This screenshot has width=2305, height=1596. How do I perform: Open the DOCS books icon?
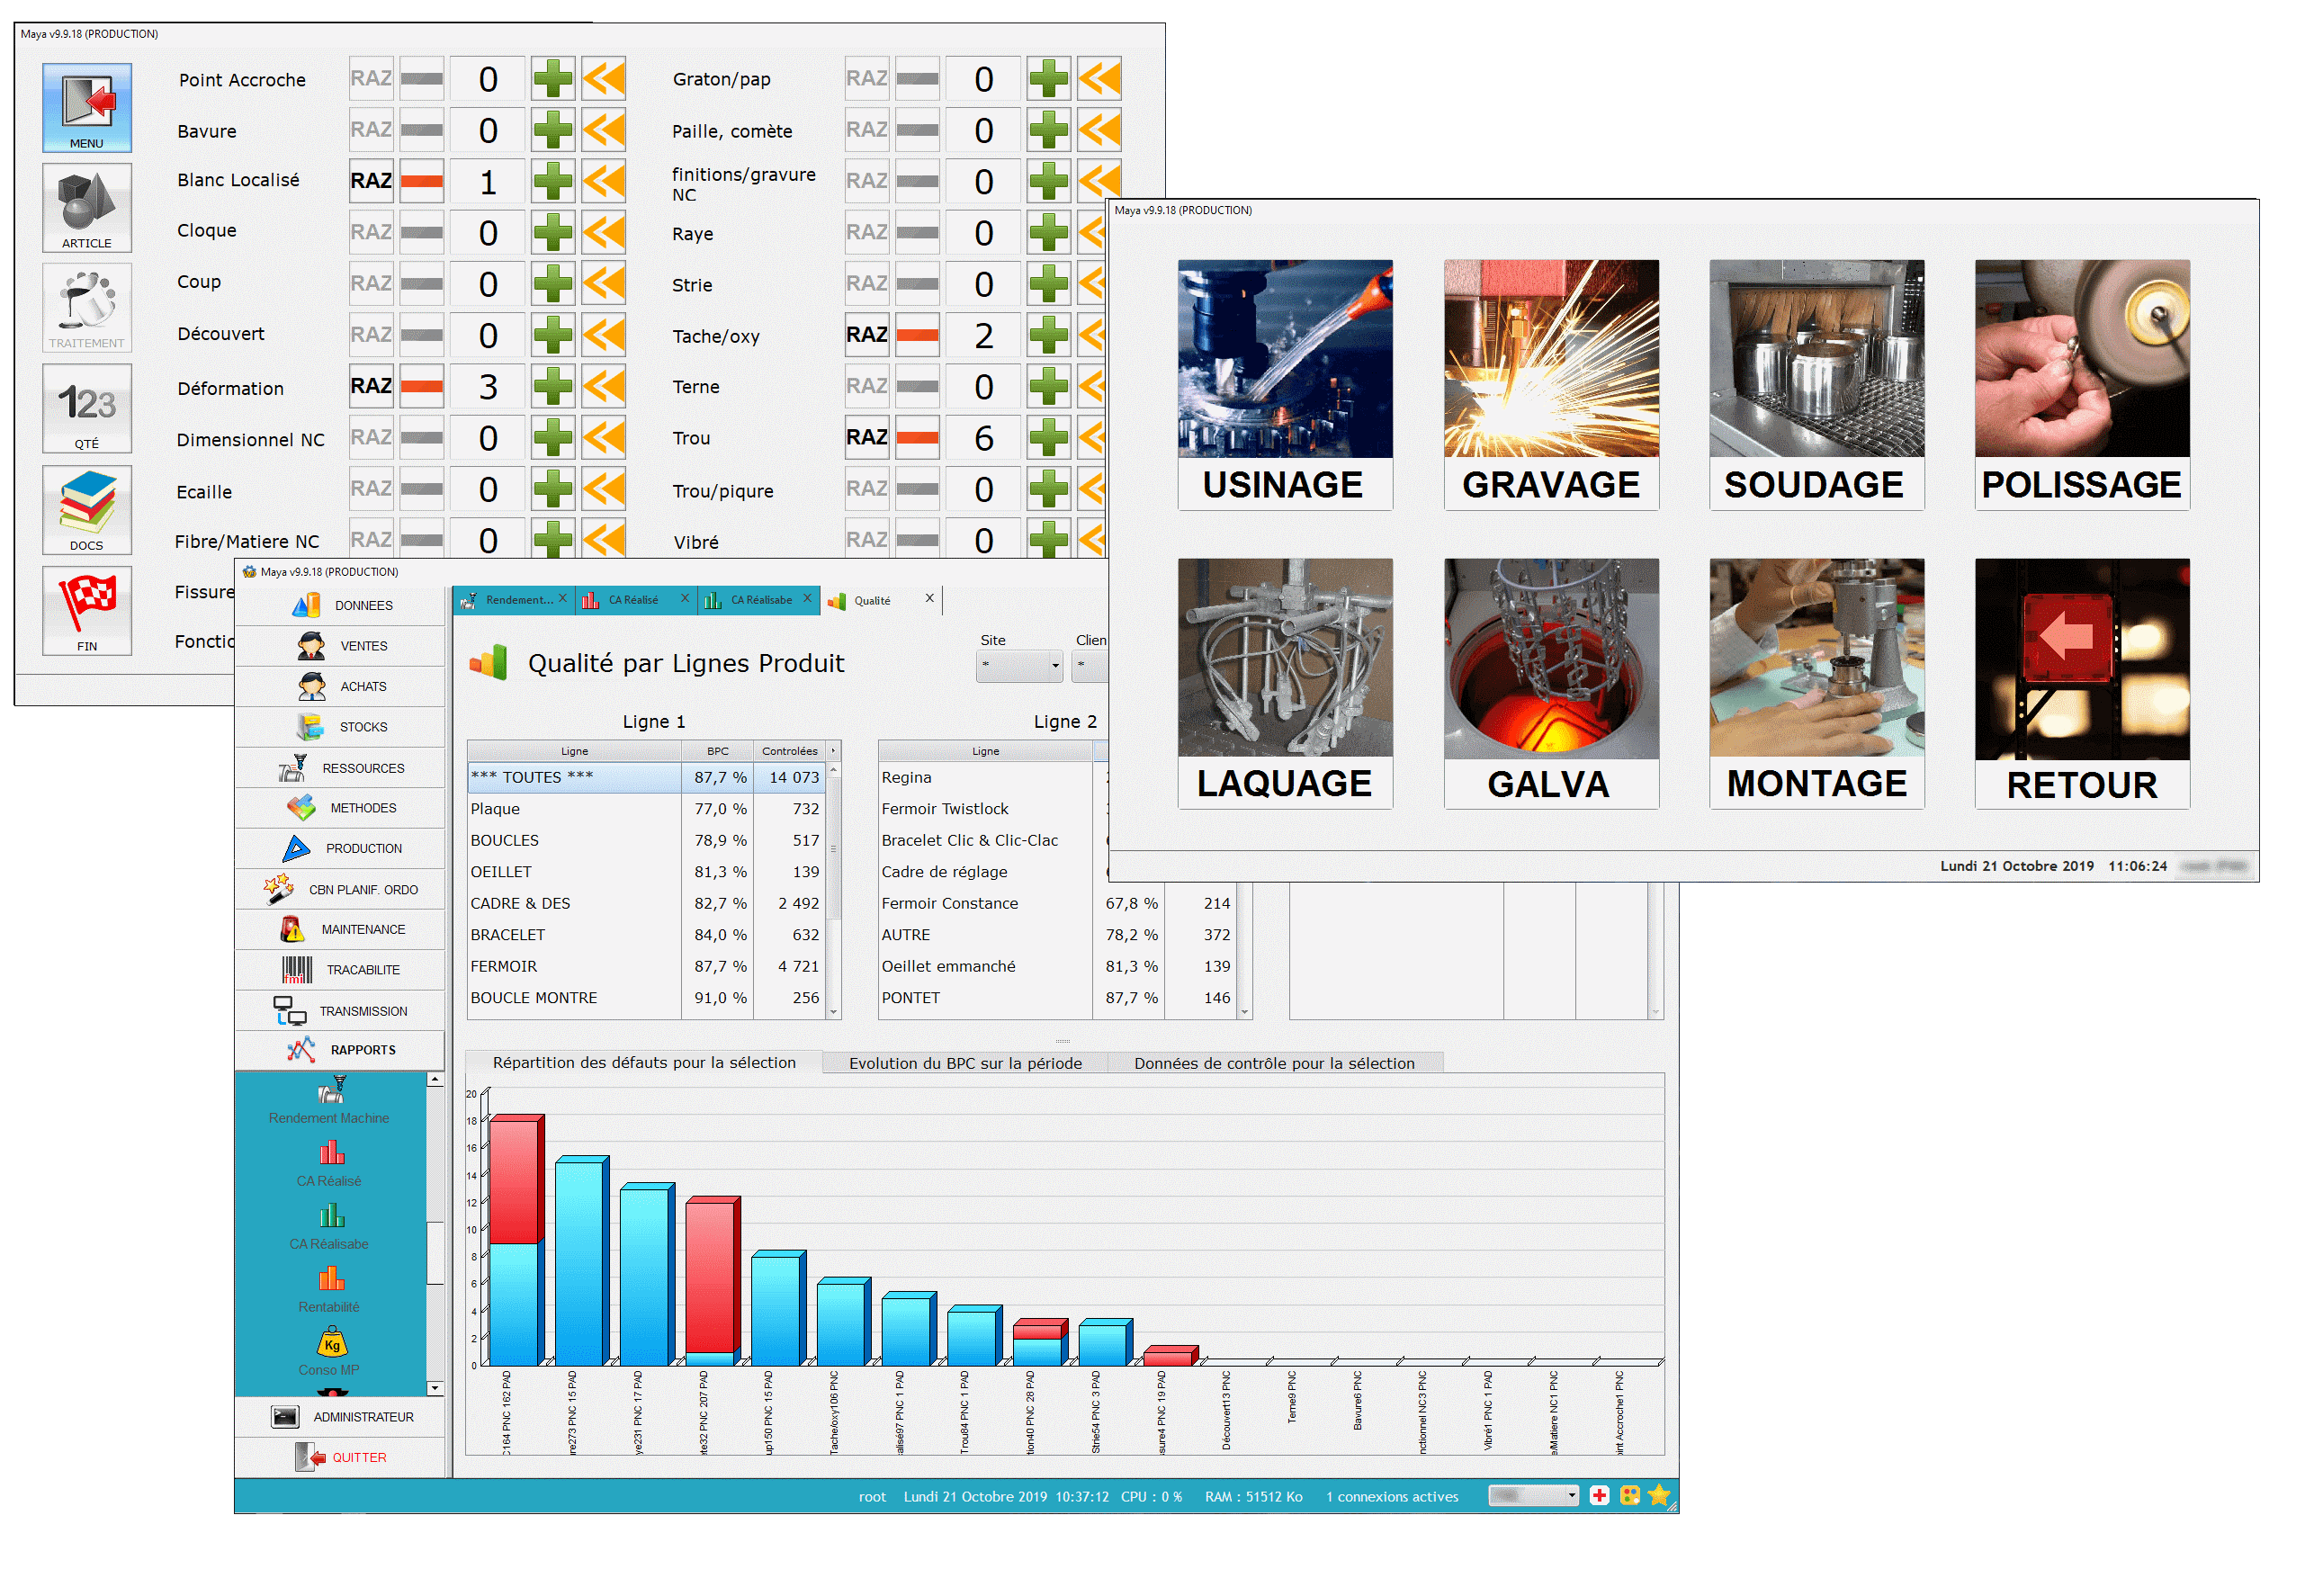click(87, 508)
